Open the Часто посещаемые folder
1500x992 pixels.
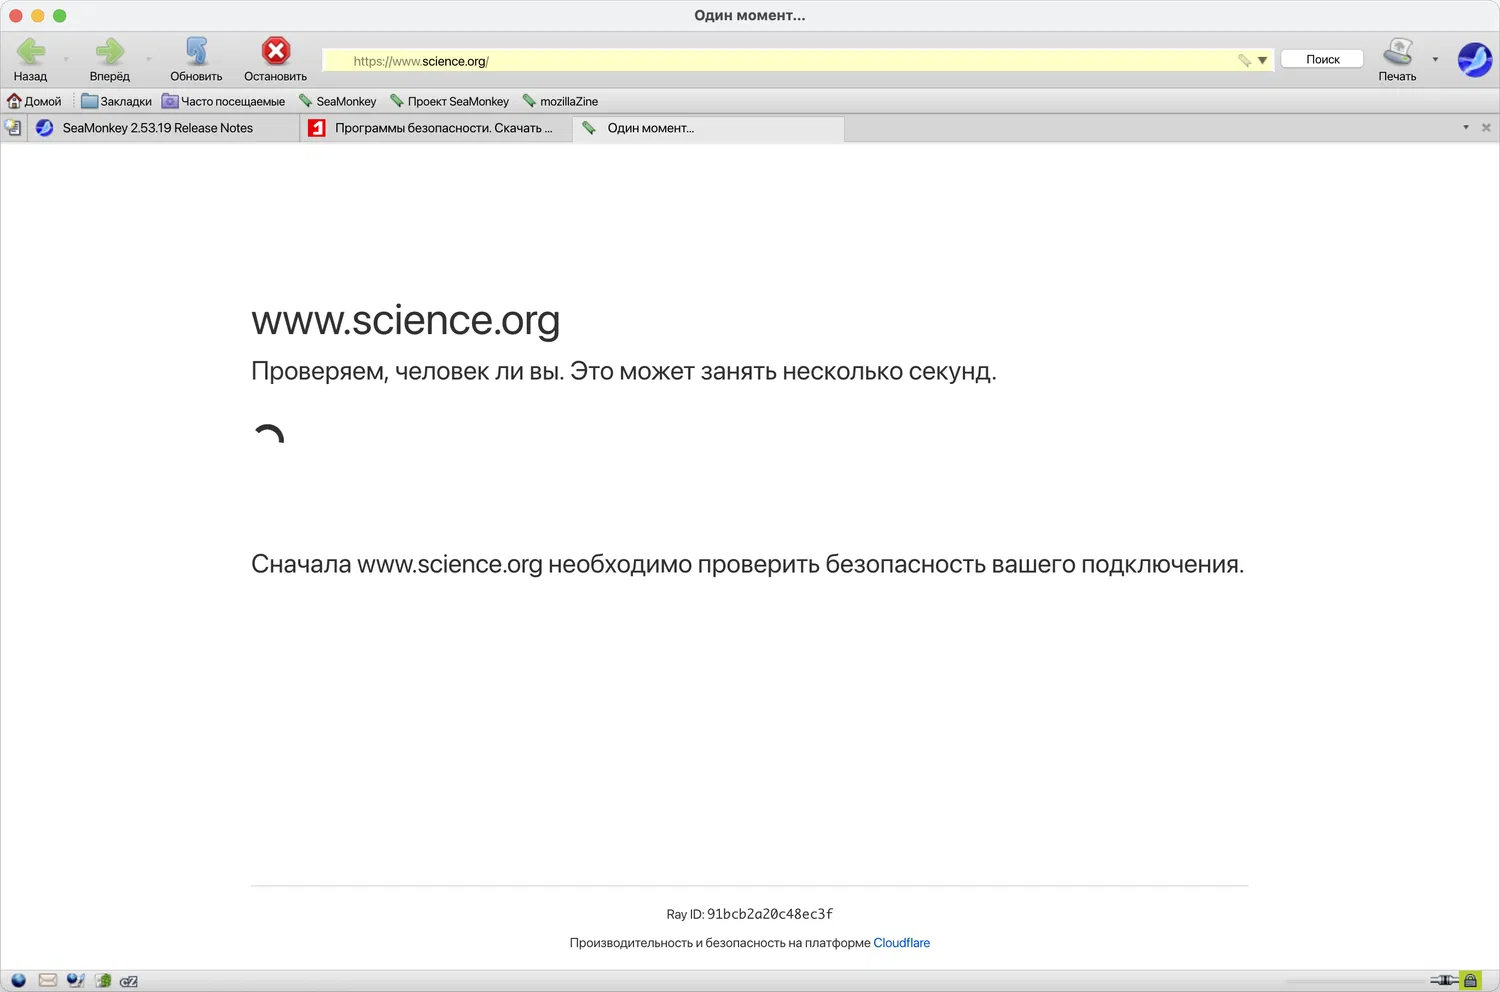click(x=224, y=101)
